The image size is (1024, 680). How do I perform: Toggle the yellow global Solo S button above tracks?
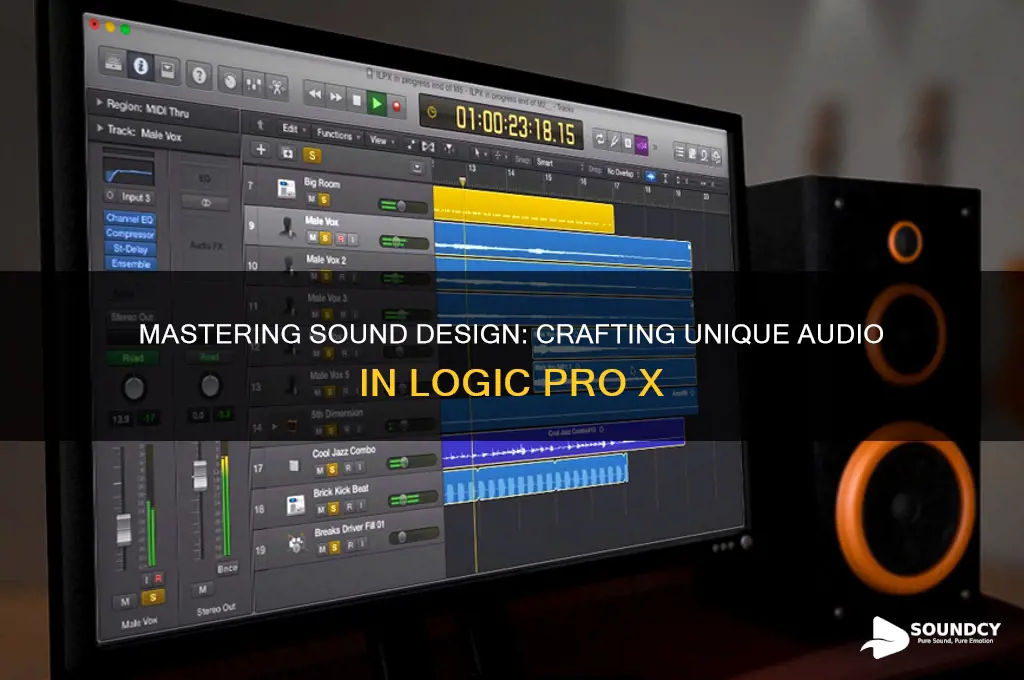coord(312,155)
